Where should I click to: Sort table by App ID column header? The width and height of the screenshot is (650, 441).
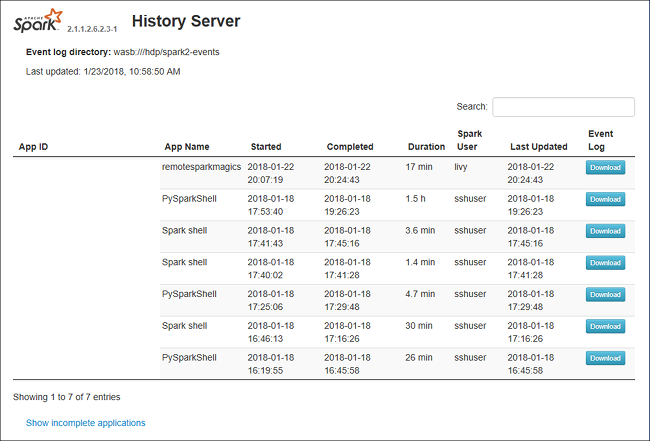pos(33,147)
